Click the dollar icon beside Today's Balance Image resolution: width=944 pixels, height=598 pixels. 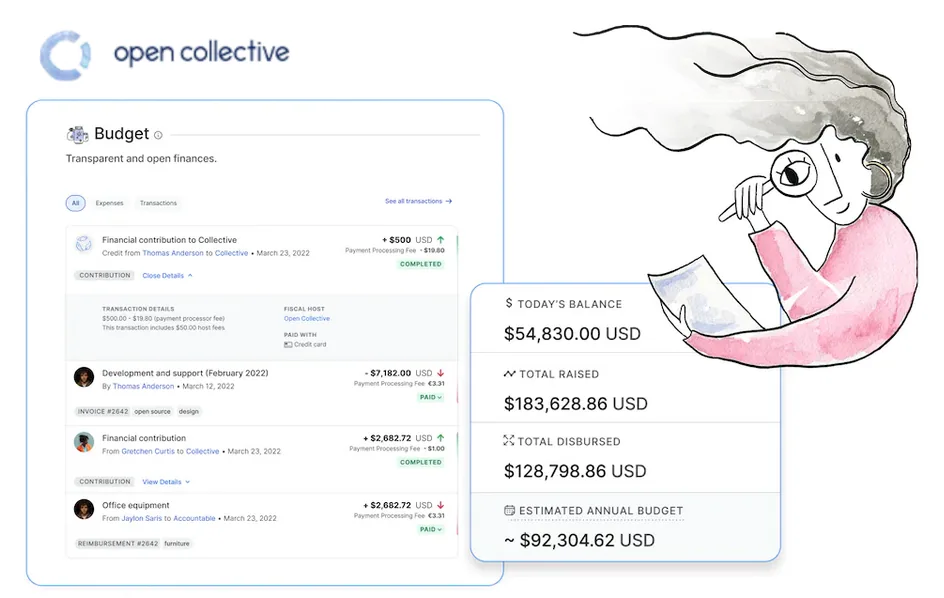(509, 303)
